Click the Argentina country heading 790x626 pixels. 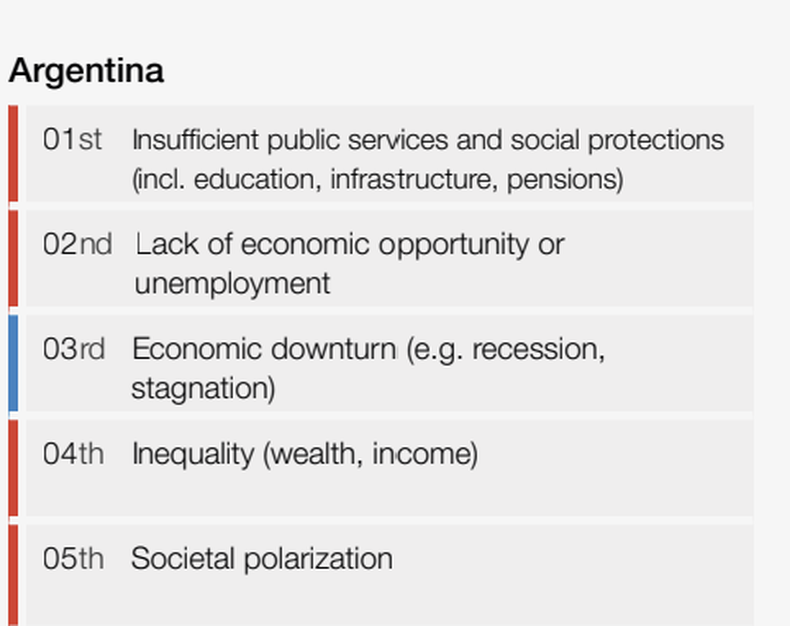click(x=86, y=71)
